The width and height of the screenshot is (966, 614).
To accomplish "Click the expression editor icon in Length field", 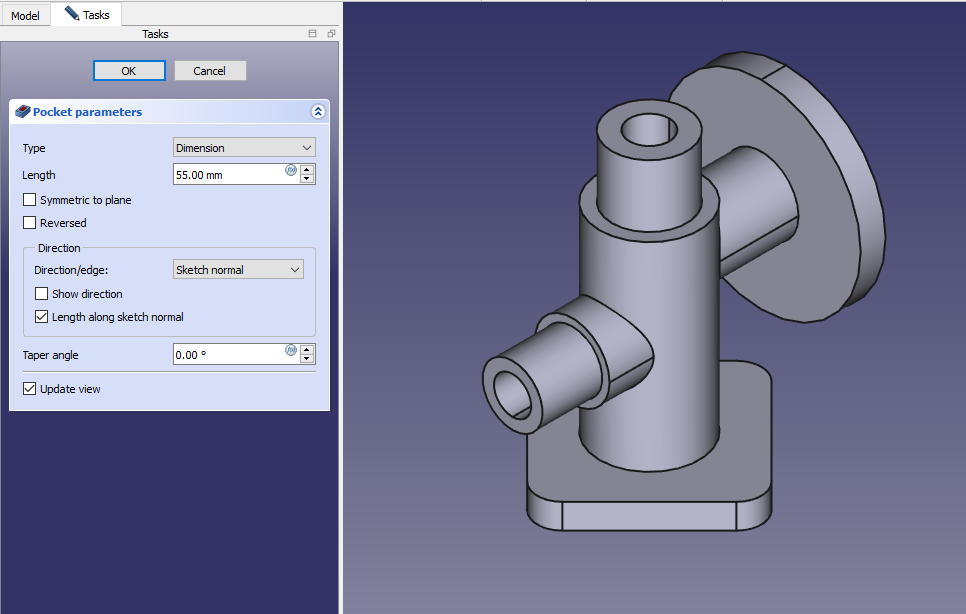I will 291,170.
